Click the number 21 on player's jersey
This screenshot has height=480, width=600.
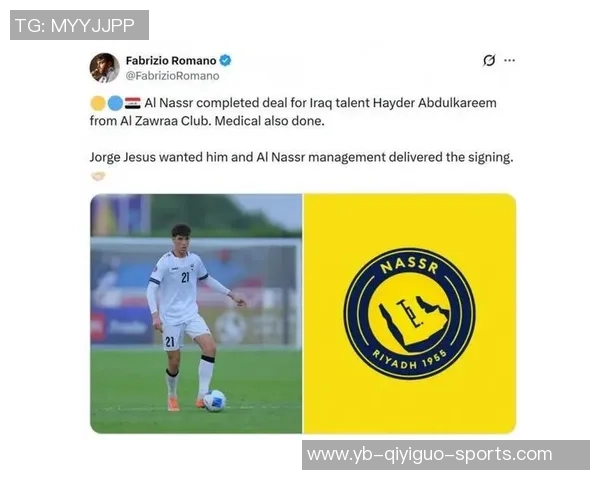[185, 277]
